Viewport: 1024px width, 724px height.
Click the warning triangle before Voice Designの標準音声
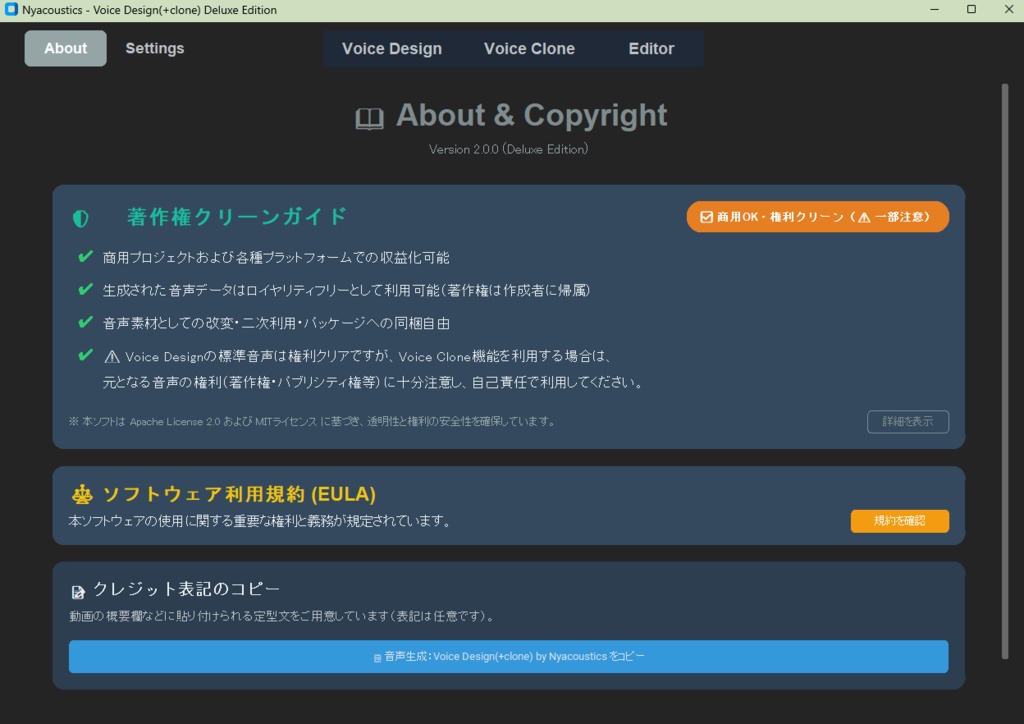coord(112,356)
